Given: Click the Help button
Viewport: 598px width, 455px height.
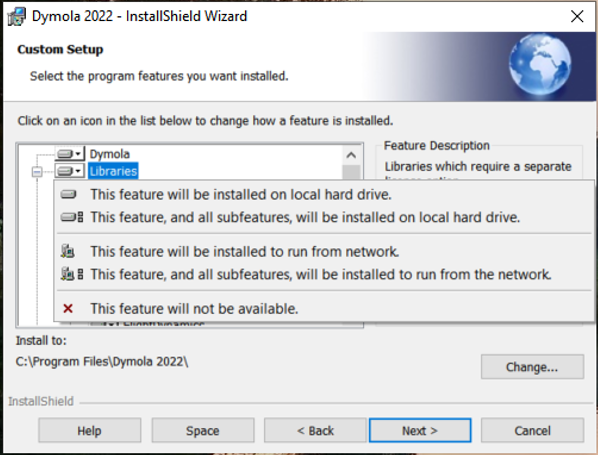Looking at the screenshot, I should pos(90,431).
